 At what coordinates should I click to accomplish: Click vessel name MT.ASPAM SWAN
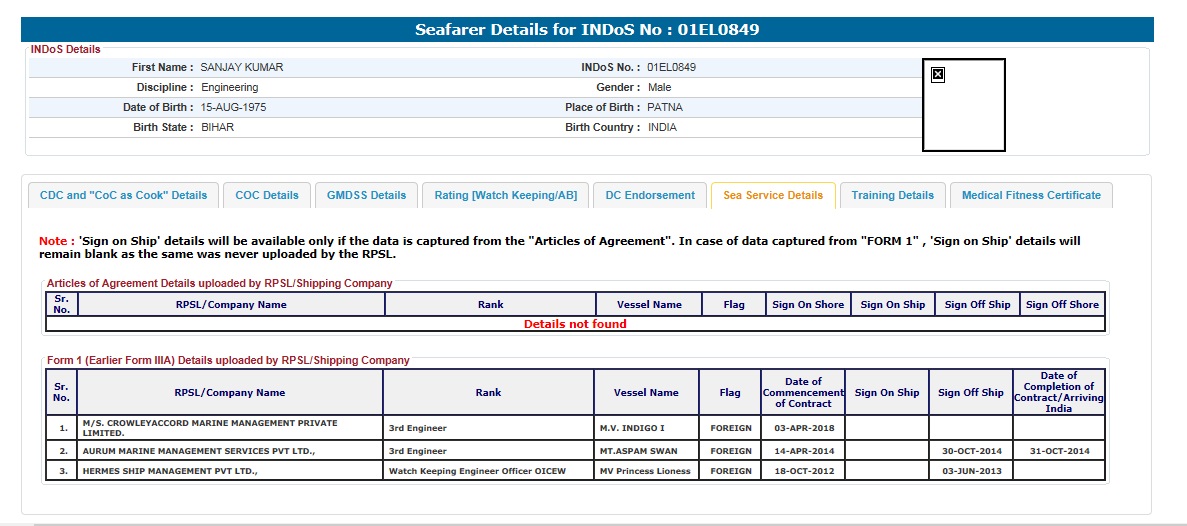pyautogui.click(x=647, y=452)
